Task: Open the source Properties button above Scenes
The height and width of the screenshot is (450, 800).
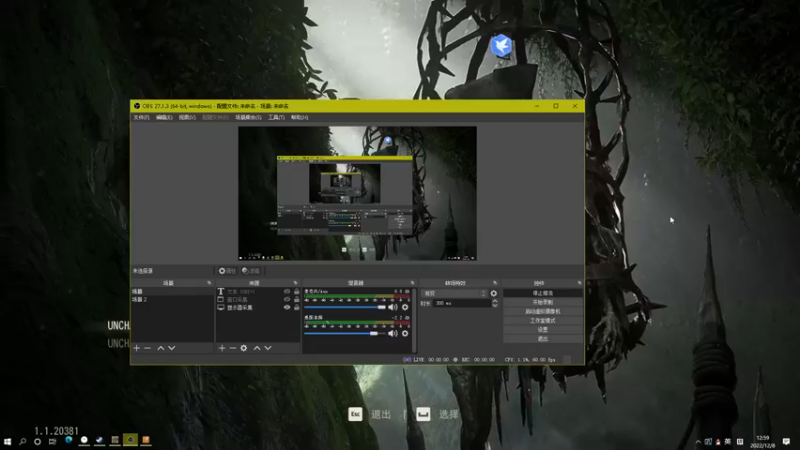Action: (228, 271)
